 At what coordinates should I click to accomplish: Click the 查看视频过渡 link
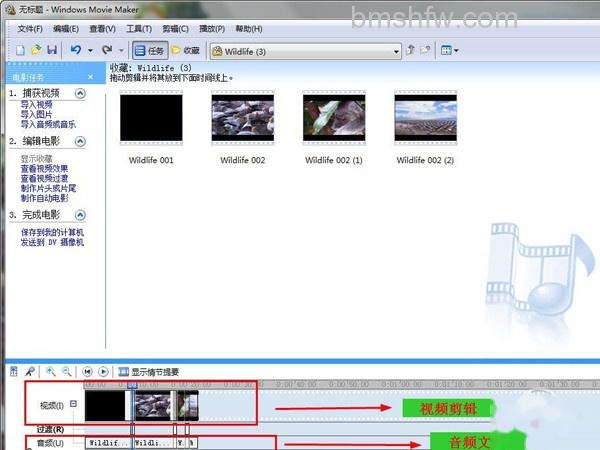click(44, 178)
